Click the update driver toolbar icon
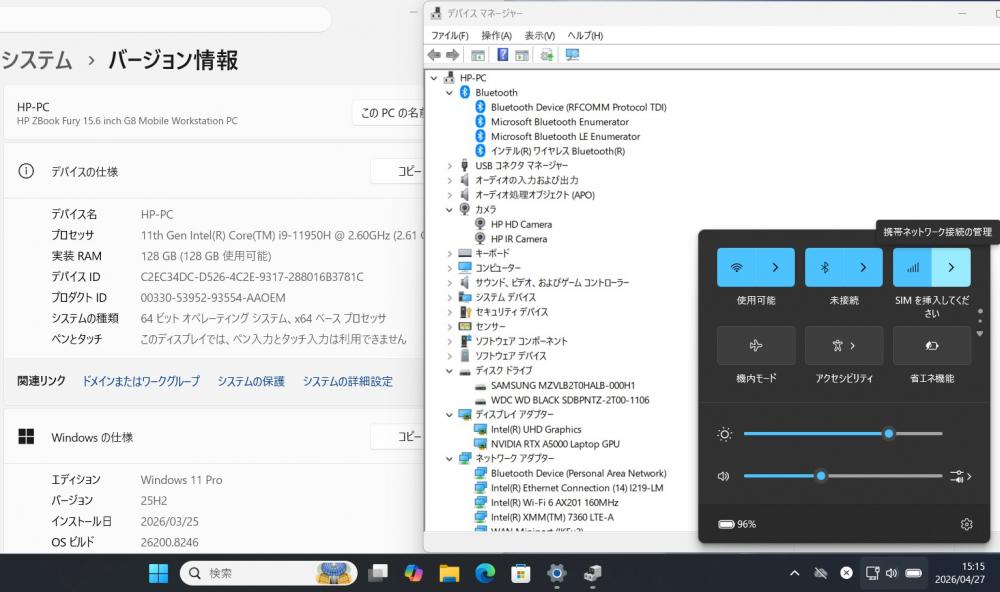Viewport: 1000px width, 592px height. click(547, 56)
